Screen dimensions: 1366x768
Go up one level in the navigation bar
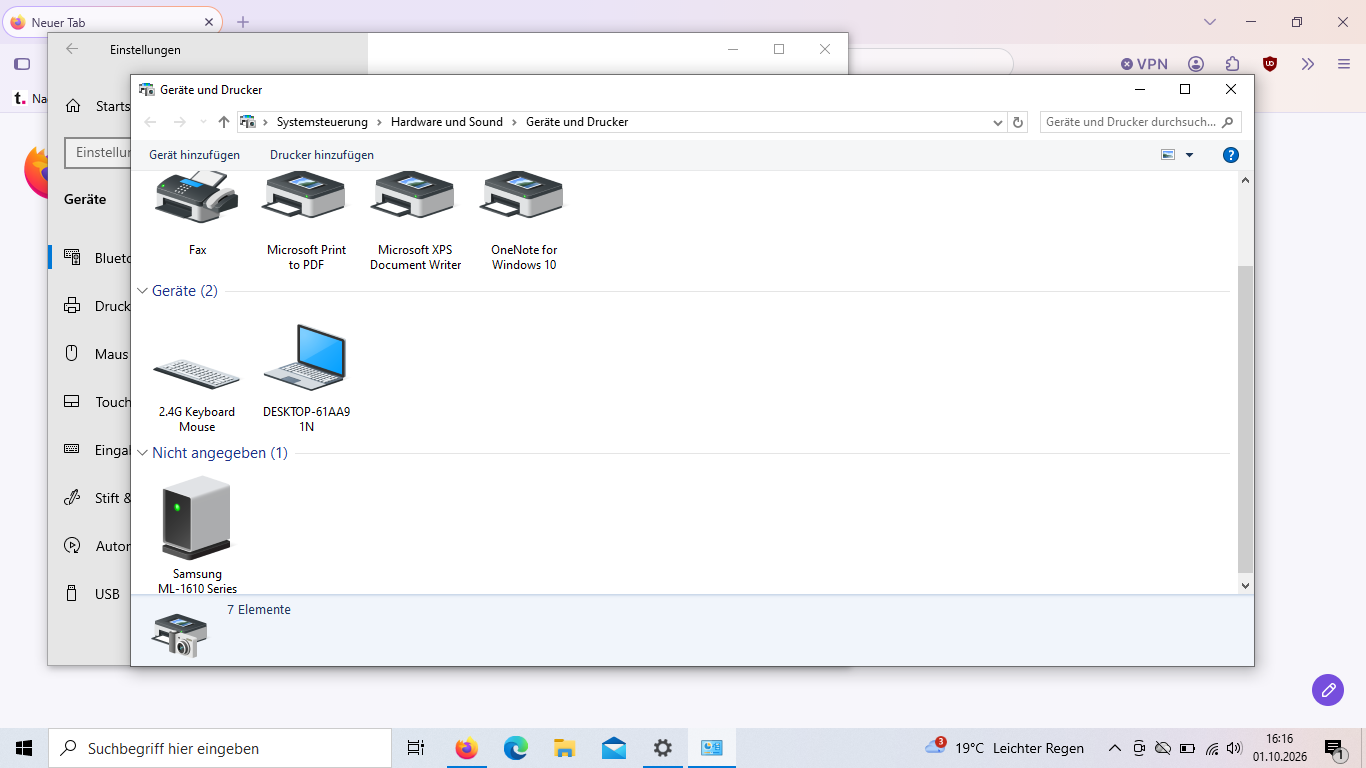224,122
